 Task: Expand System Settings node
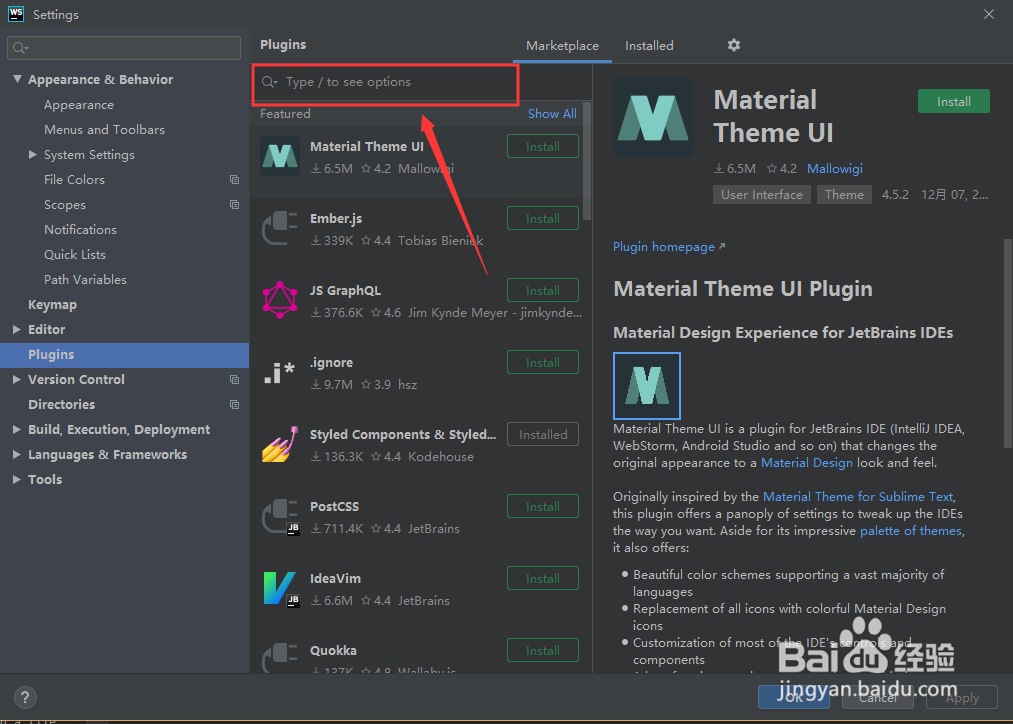[32, 154]
